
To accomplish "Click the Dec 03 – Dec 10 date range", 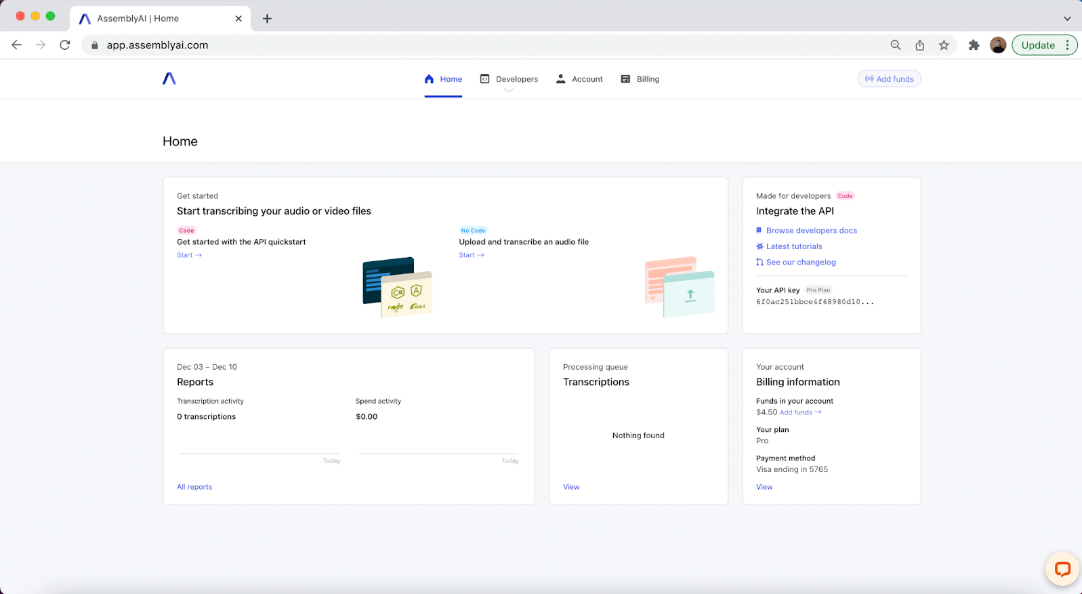I will [207, 367].
